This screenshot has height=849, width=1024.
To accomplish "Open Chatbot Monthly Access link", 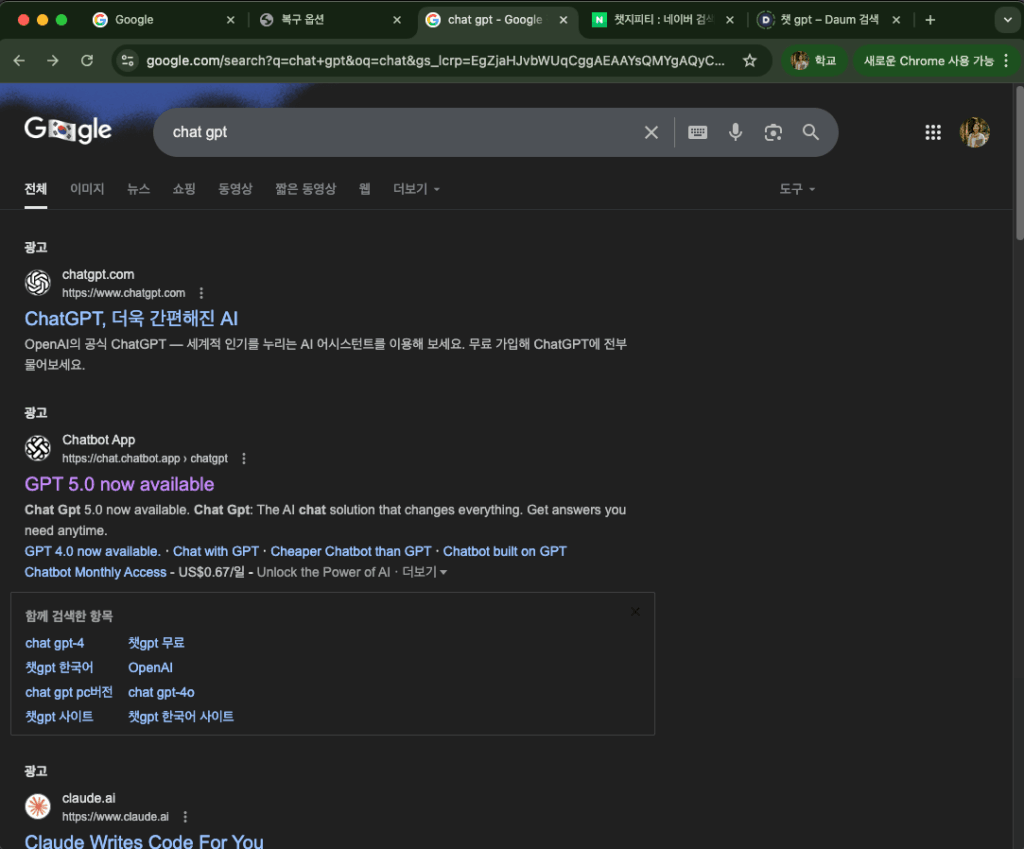I will (x=95, y=572).
